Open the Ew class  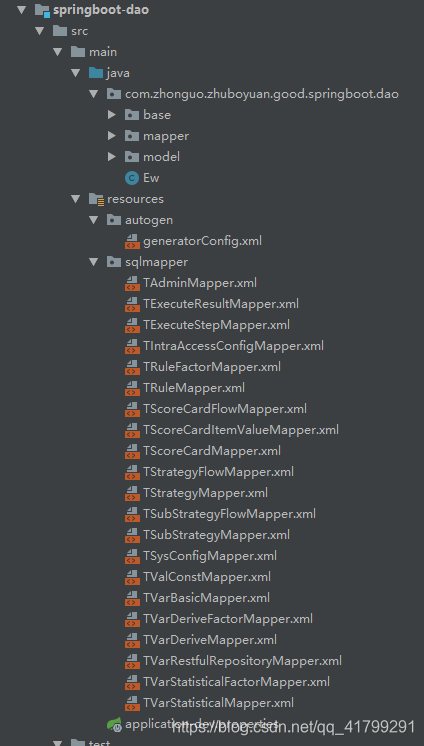pos(151,178)
